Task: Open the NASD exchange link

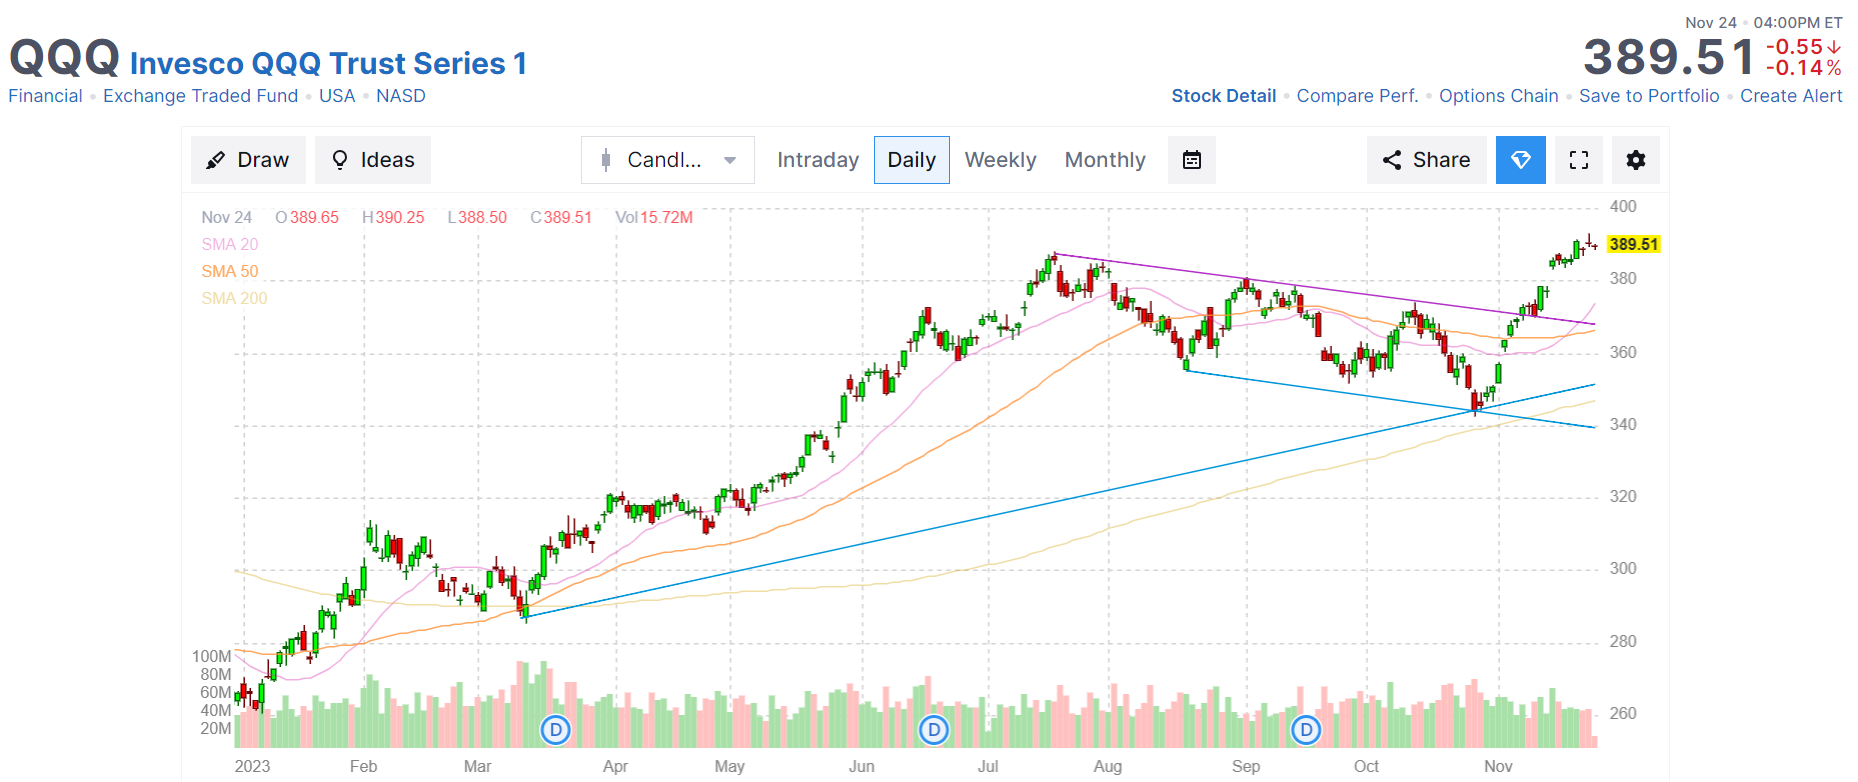Action: tap(401, 96)
